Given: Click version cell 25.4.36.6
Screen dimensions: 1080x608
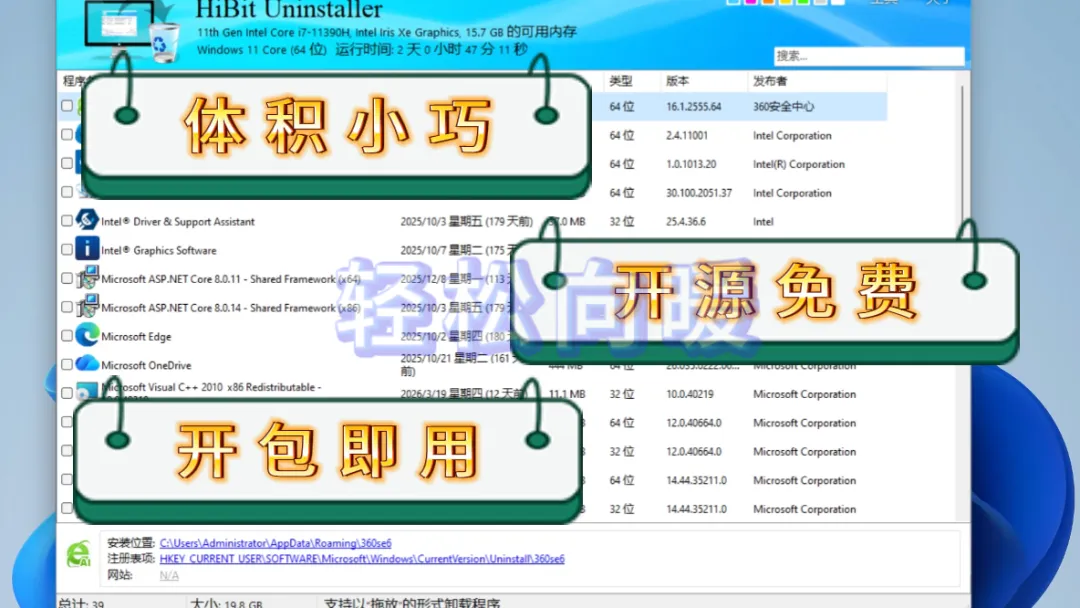Looking at the screenshot, I should [x=685, y=222].
